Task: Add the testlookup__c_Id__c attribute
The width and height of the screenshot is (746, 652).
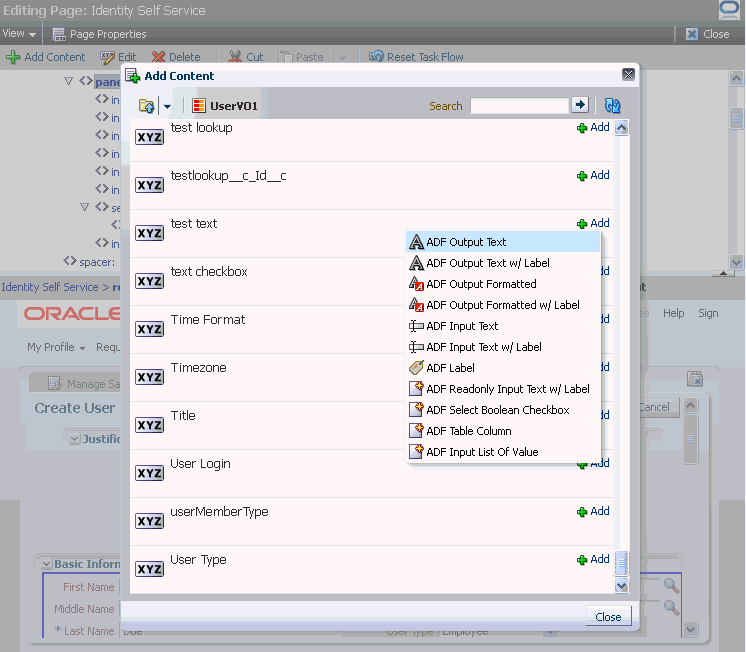Action: [593, 176]
